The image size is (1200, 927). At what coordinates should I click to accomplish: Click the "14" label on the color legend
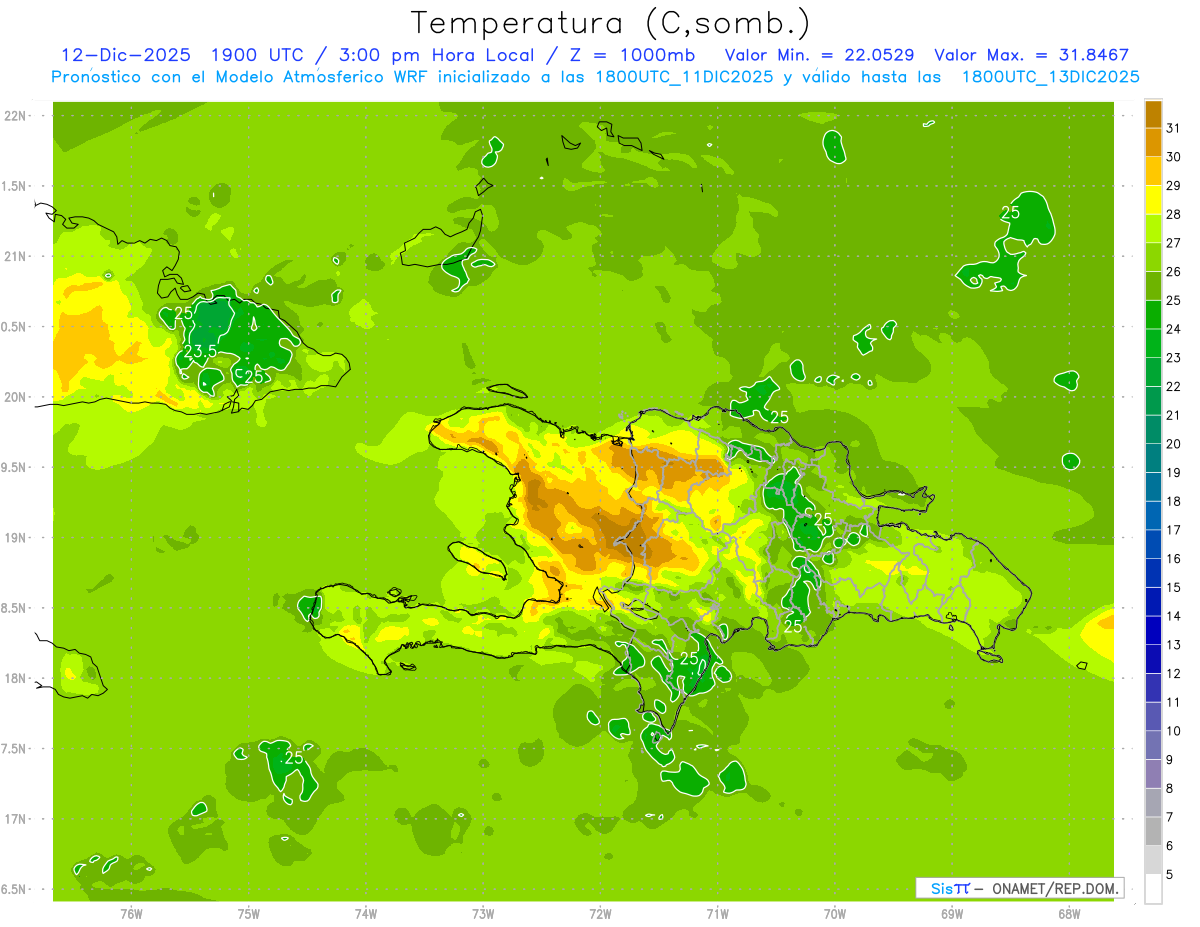click(x=1173, y=616)
